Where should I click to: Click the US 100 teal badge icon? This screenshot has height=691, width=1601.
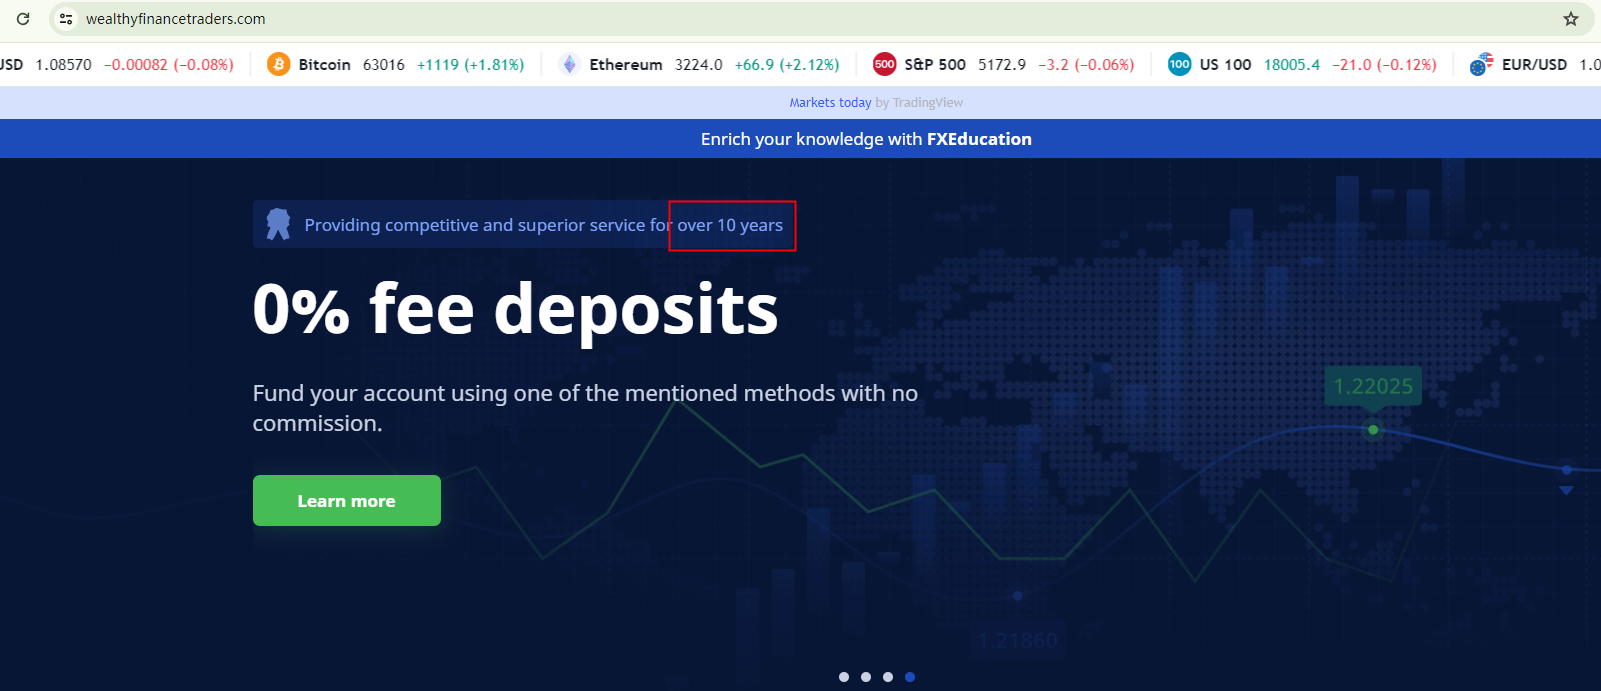point(1180,64)
